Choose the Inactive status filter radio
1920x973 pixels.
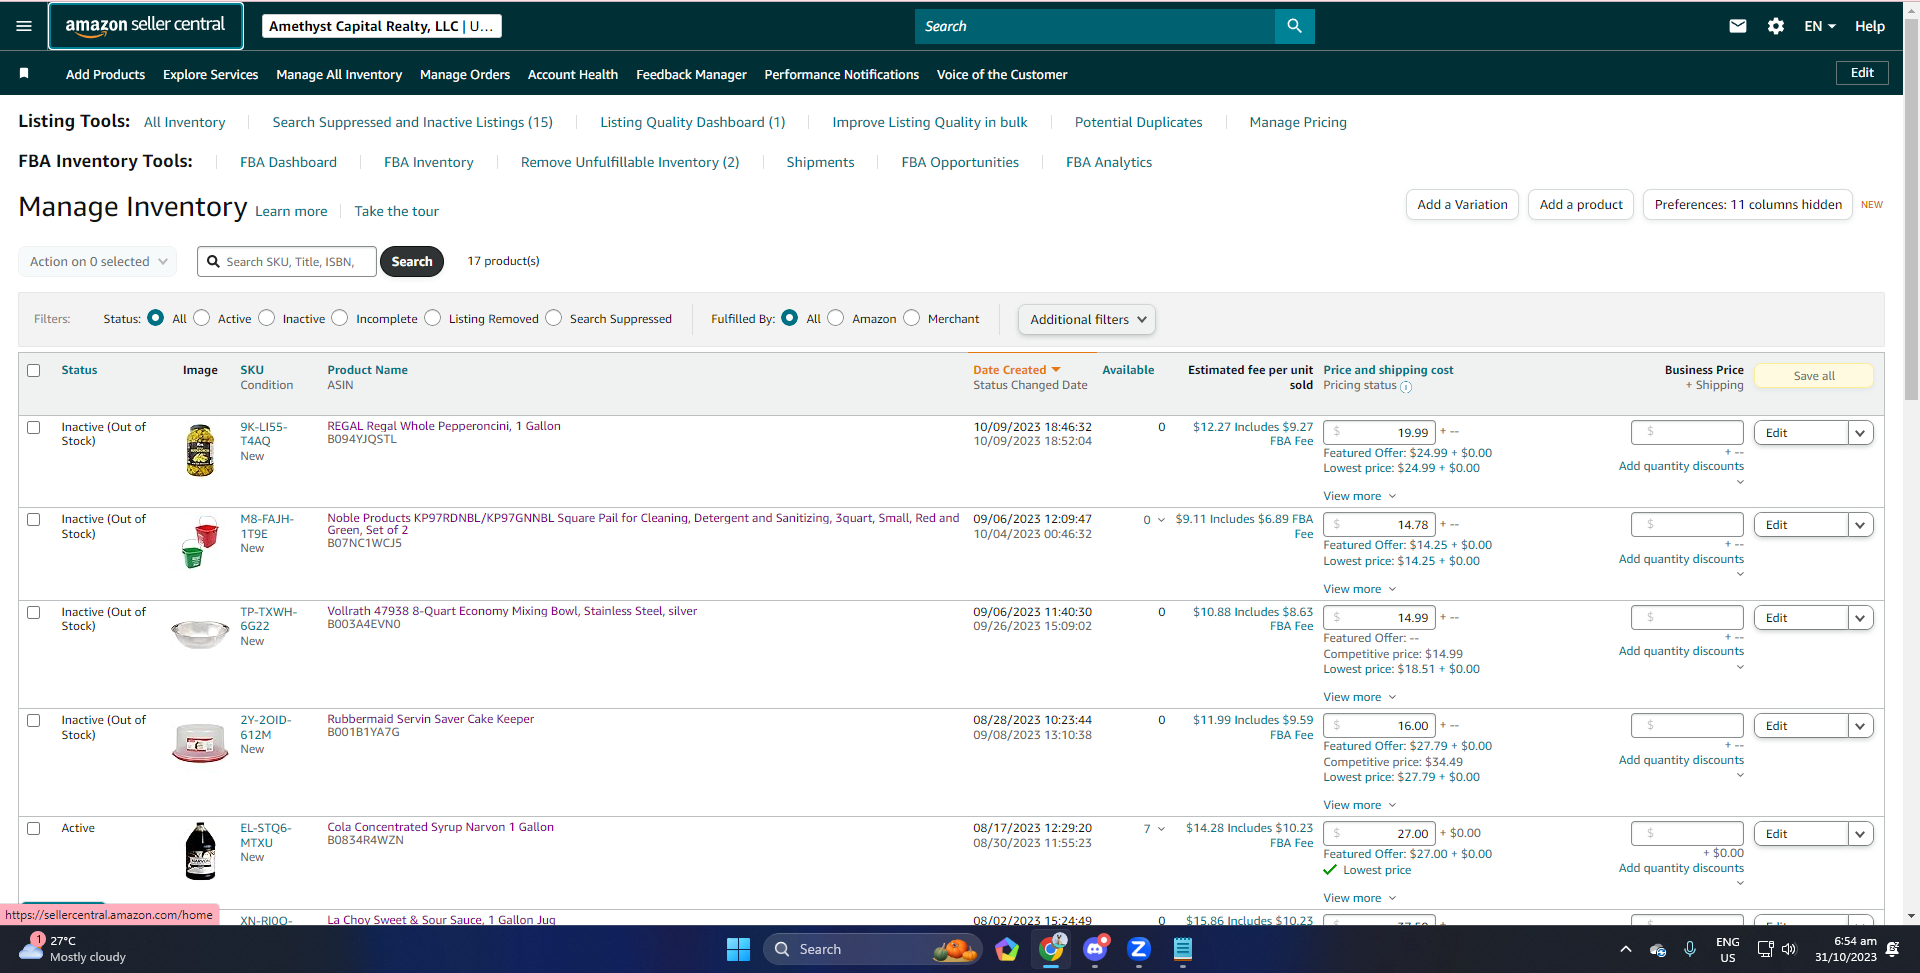tap(266, 318)
